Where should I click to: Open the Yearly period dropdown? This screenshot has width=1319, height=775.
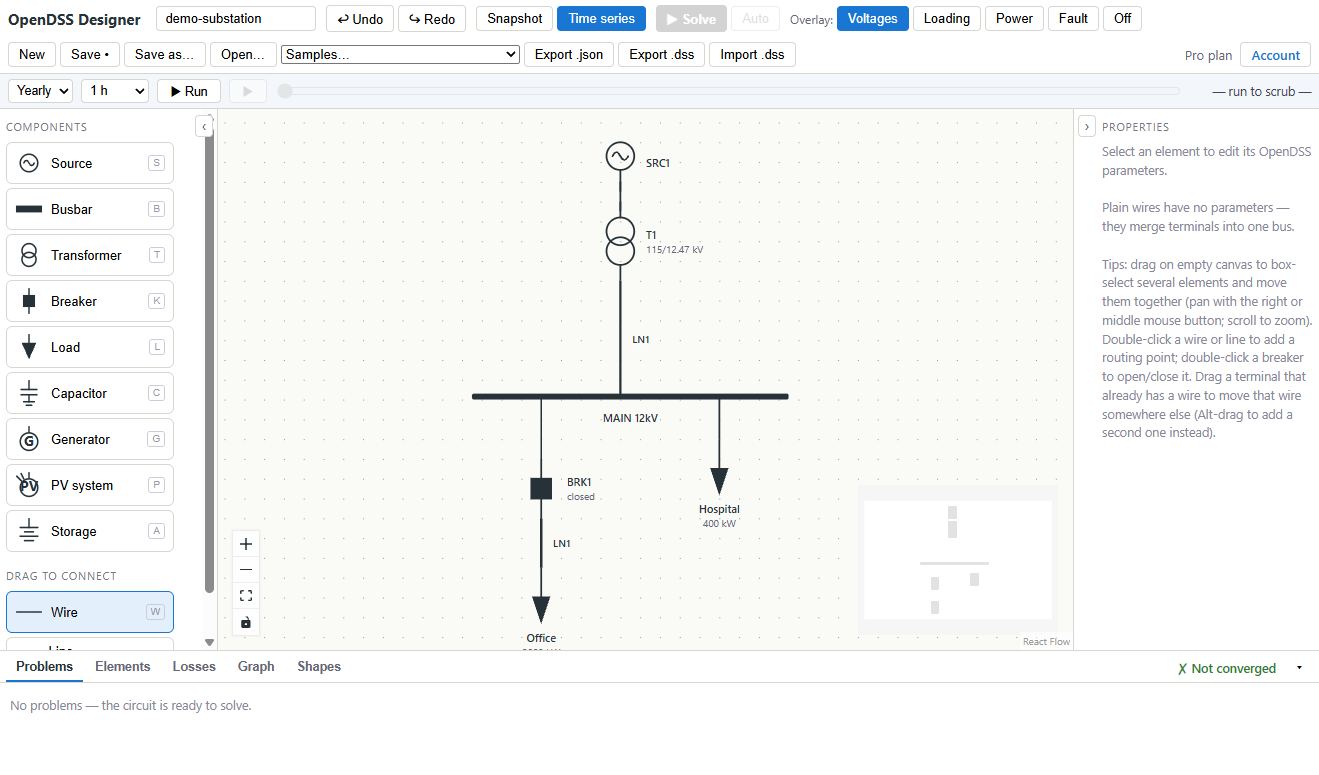(41, 91)
